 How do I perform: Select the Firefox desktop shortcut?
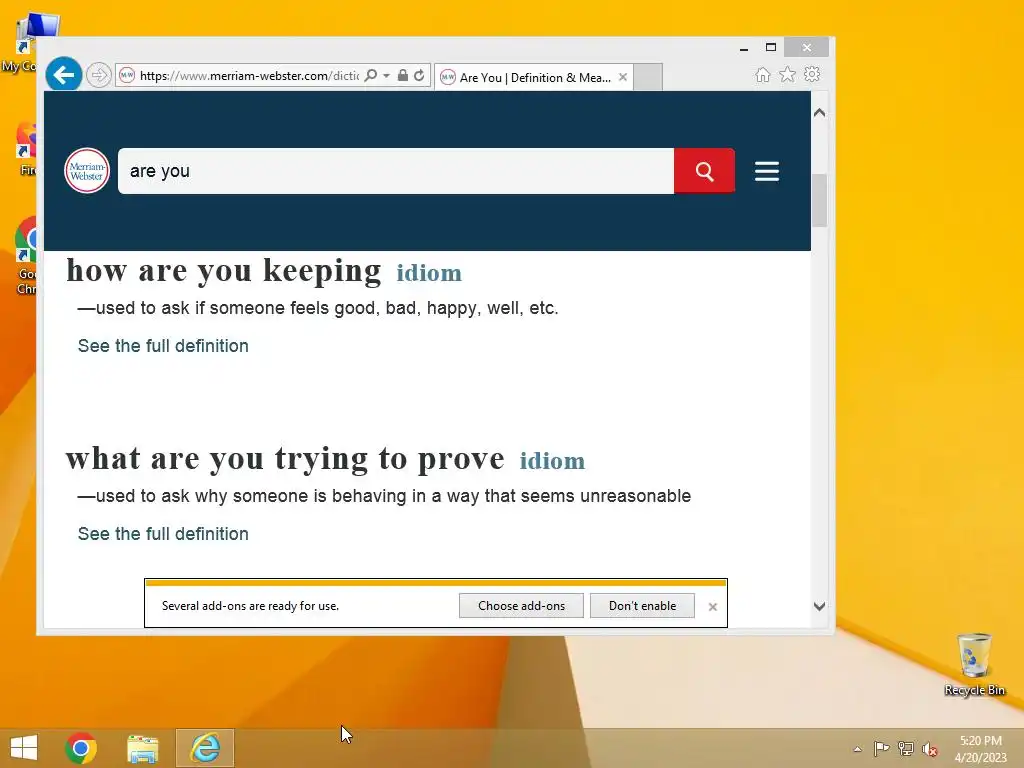point(27,149)
